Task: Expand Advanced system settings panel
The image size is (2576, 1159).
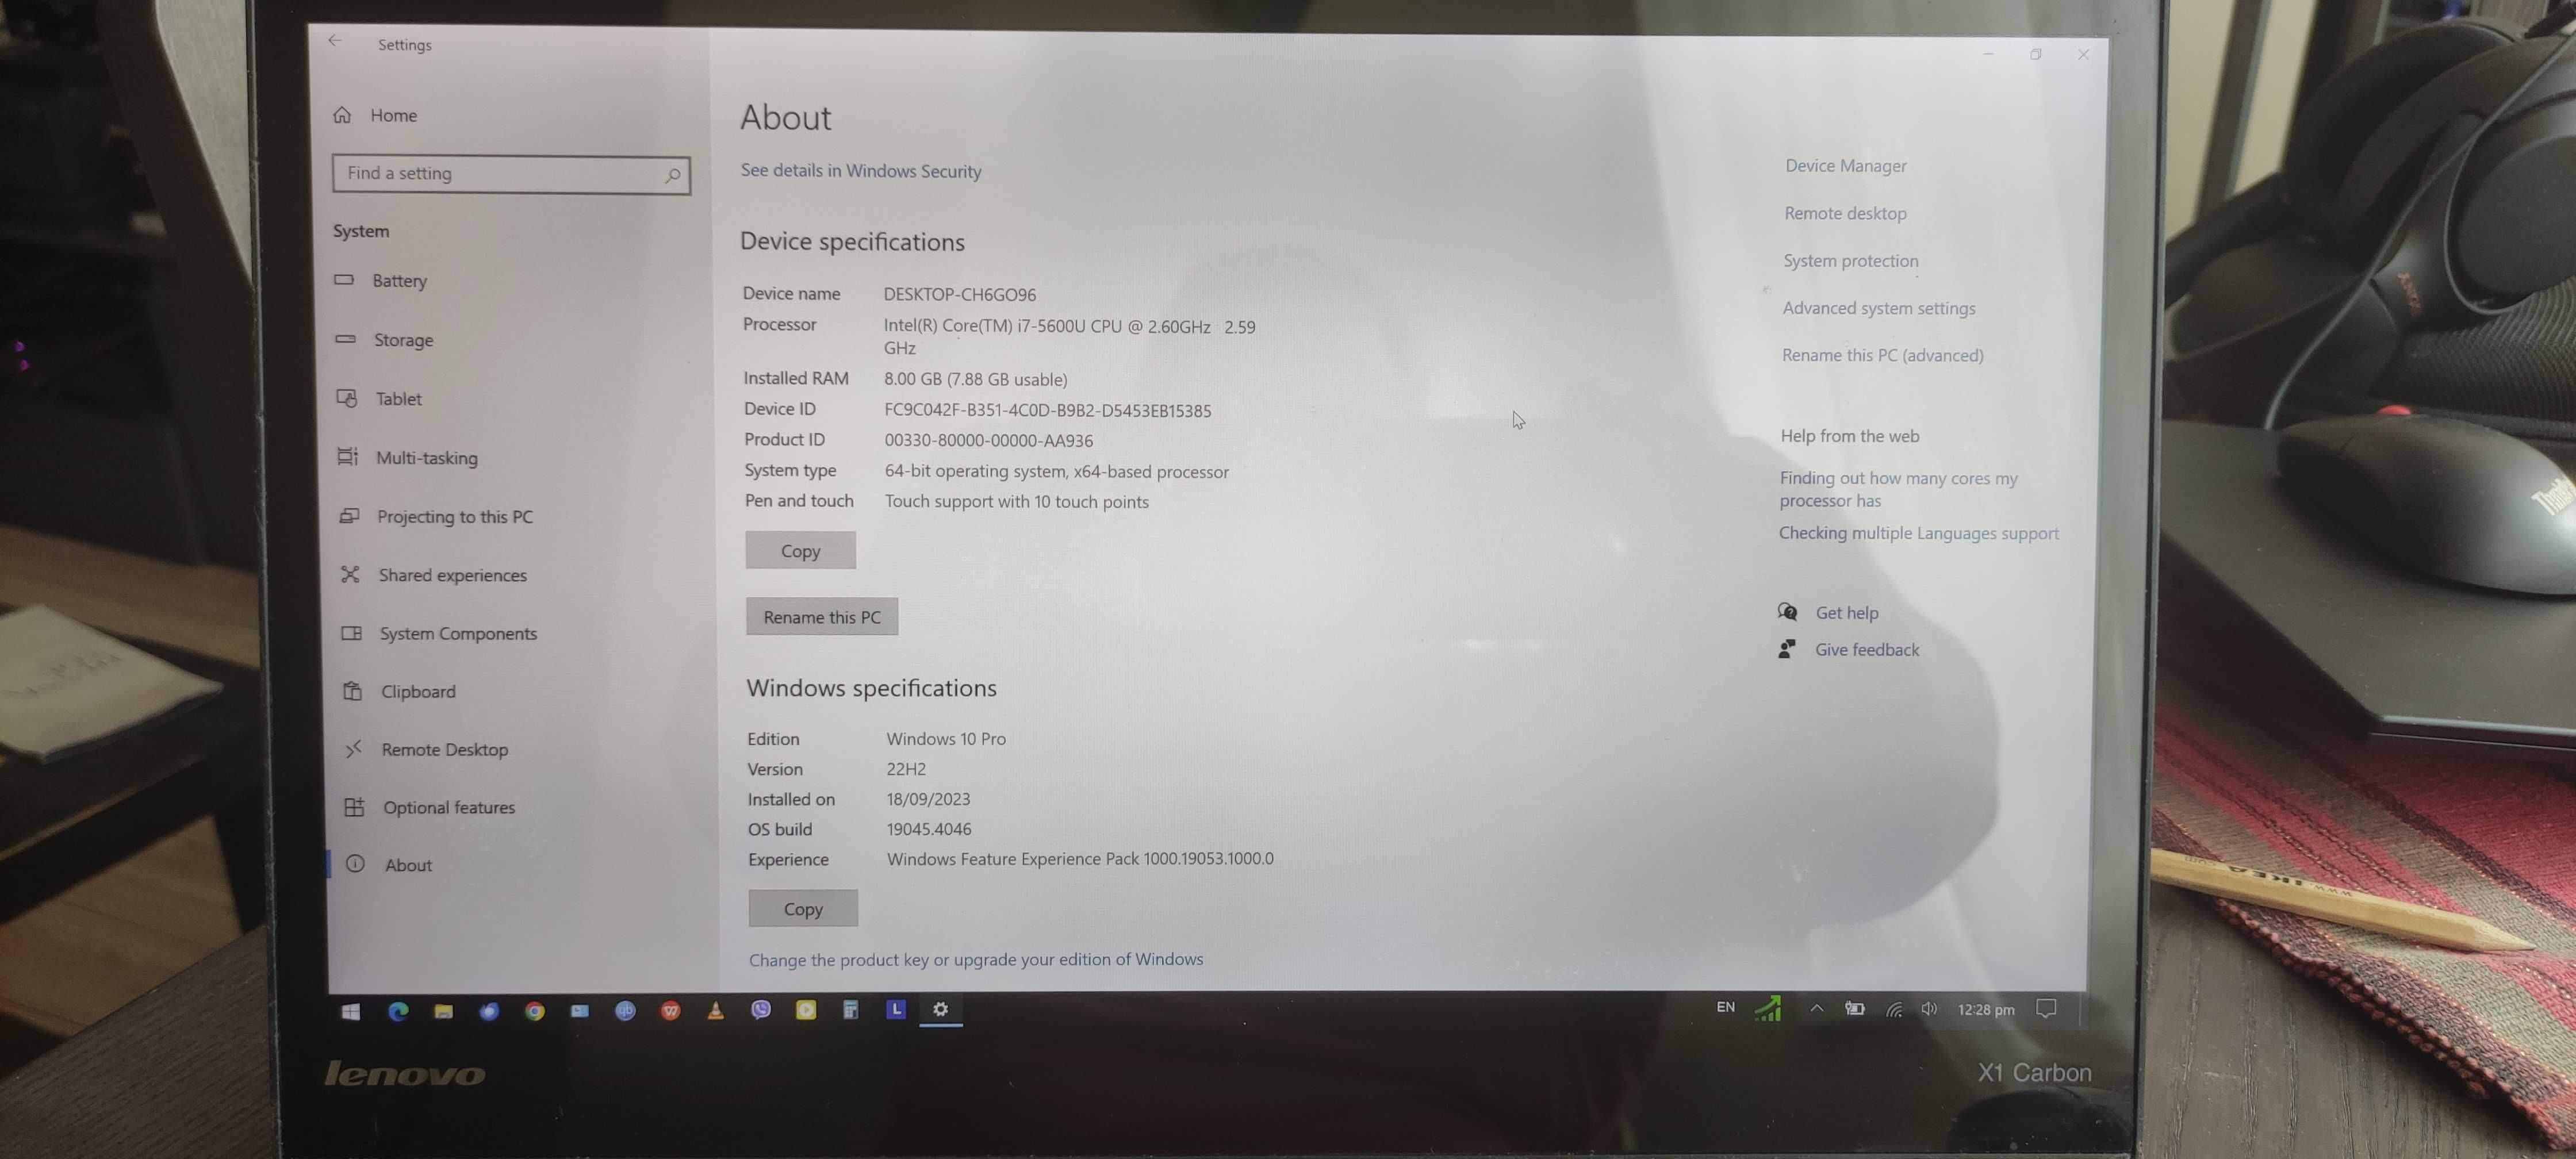Action: pyautogui.click(x=1880, y=307)
